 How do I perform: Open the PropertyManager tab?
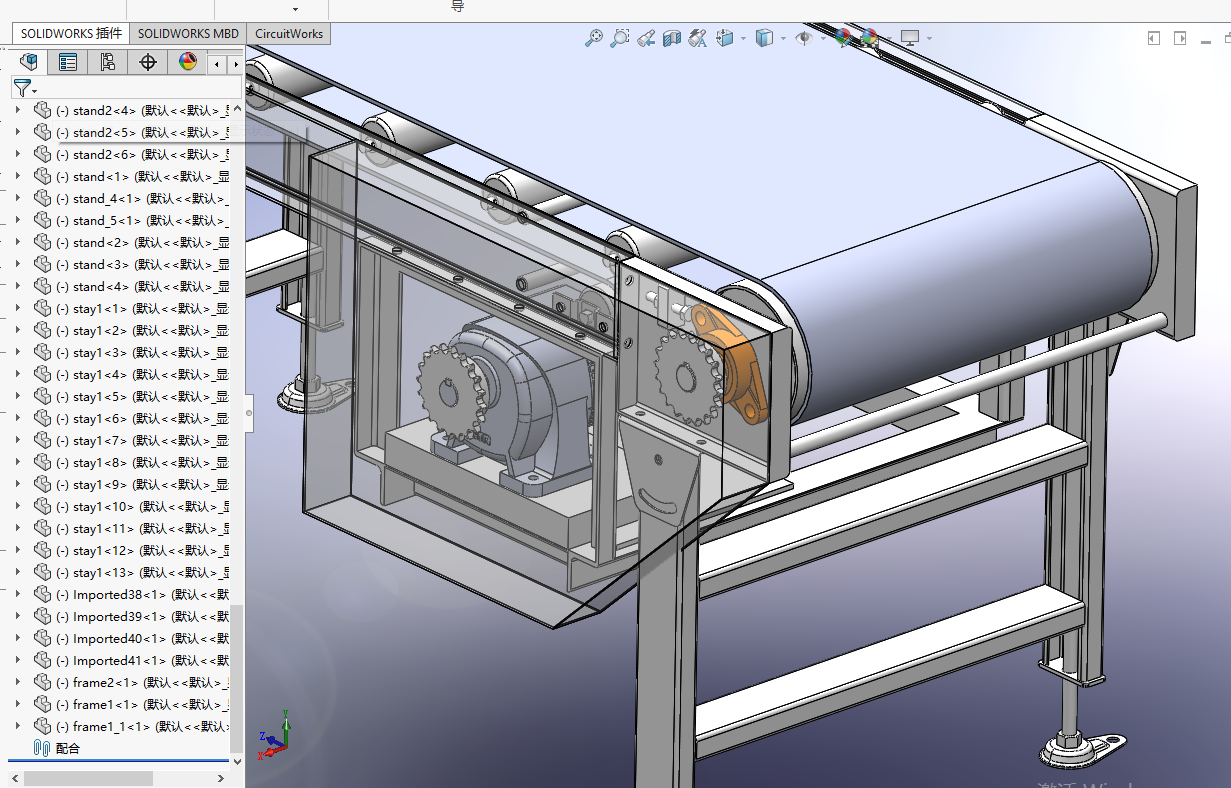[68, 62]
